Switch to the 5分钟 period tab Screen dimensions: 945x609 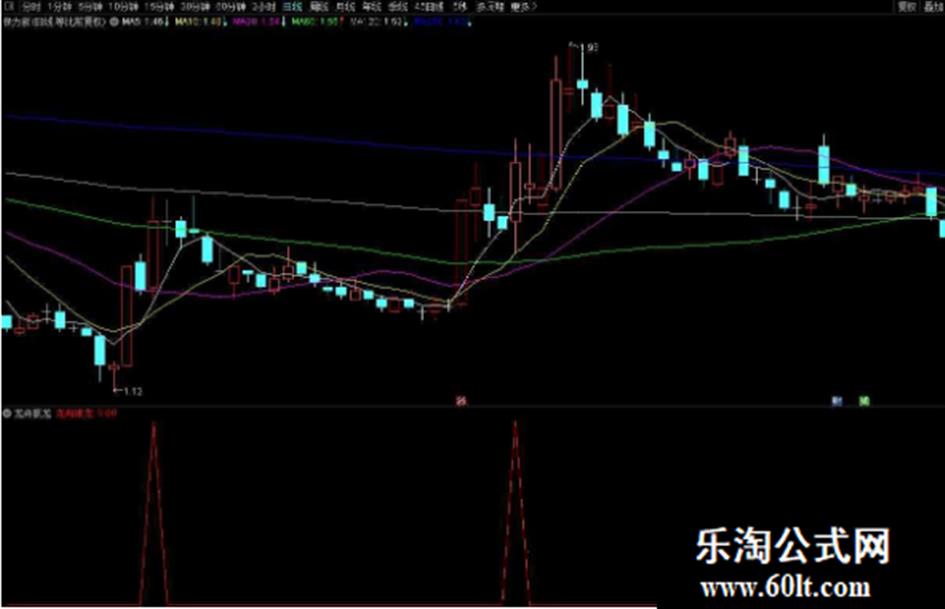91,7
